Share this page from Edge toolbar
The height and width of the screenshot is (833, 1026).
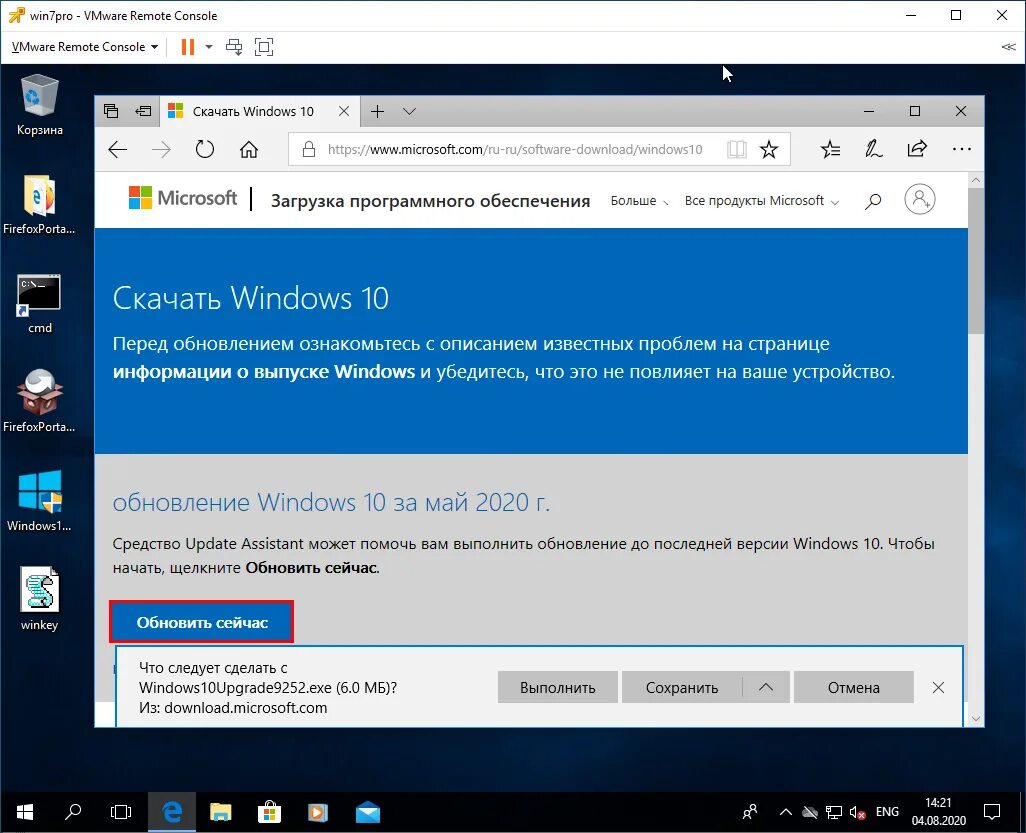click(x=917, y=150)
